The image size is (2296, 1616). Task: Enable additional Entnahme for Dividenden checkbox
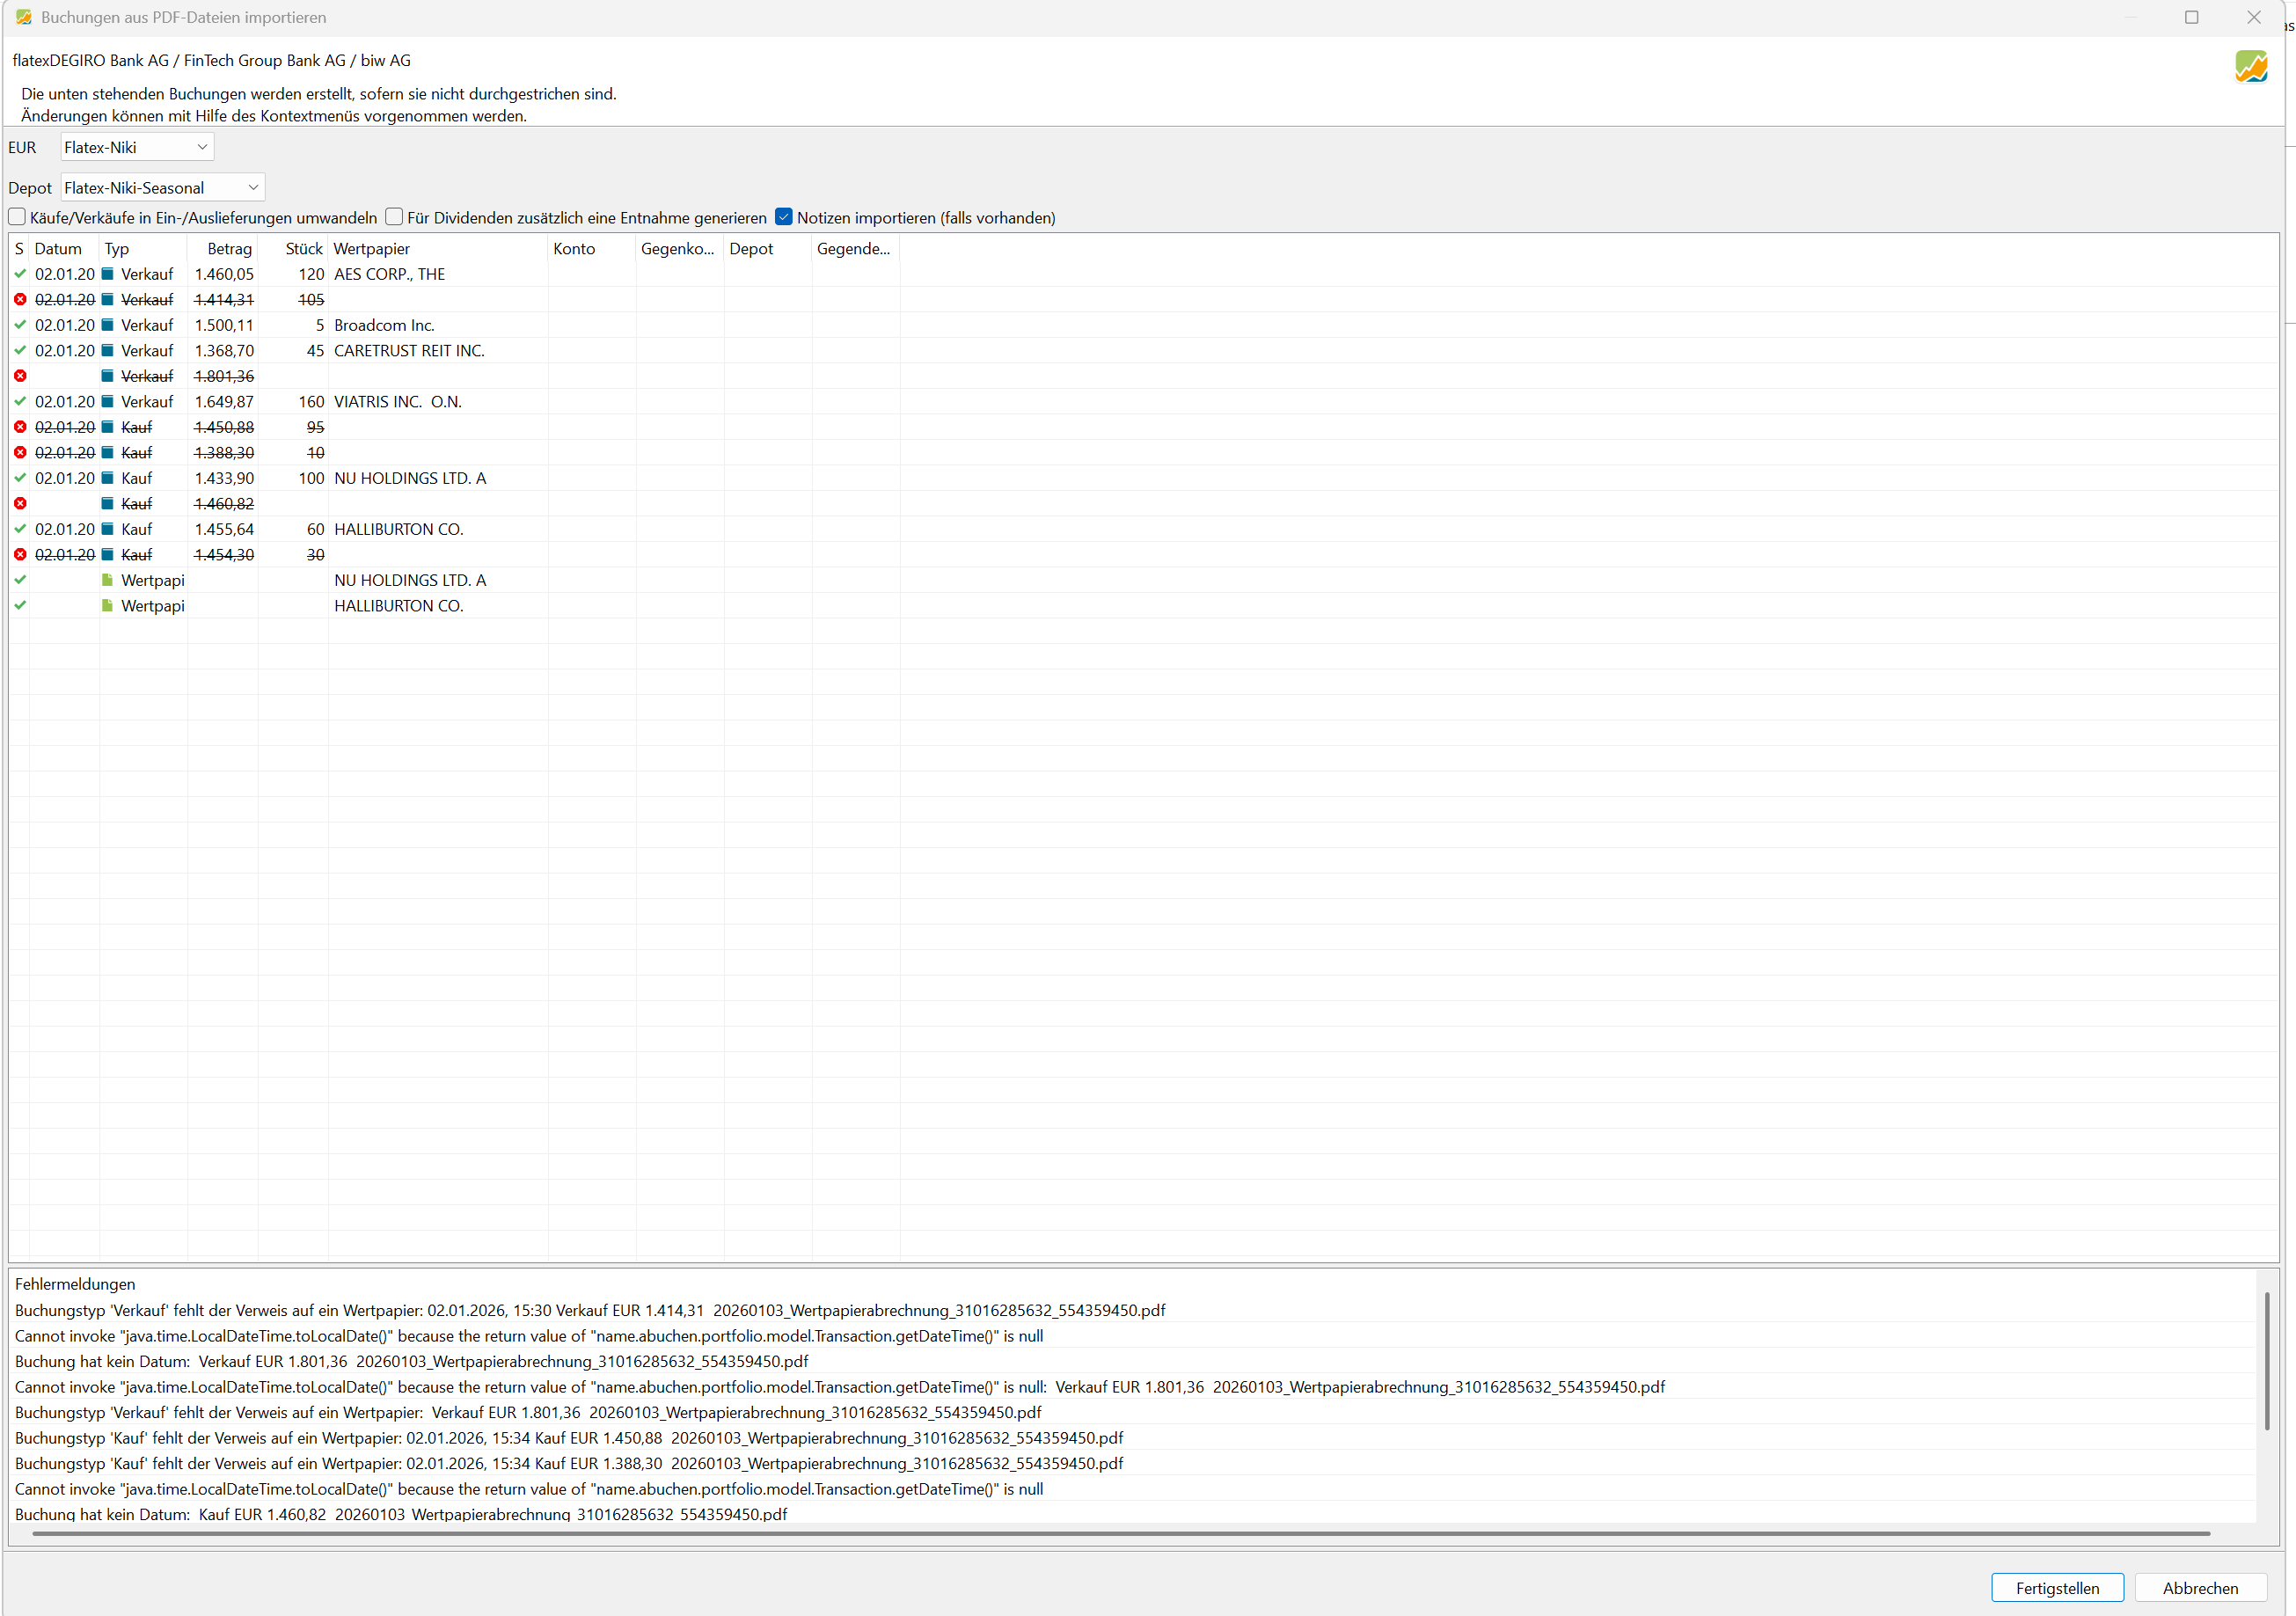click(394, 217)
